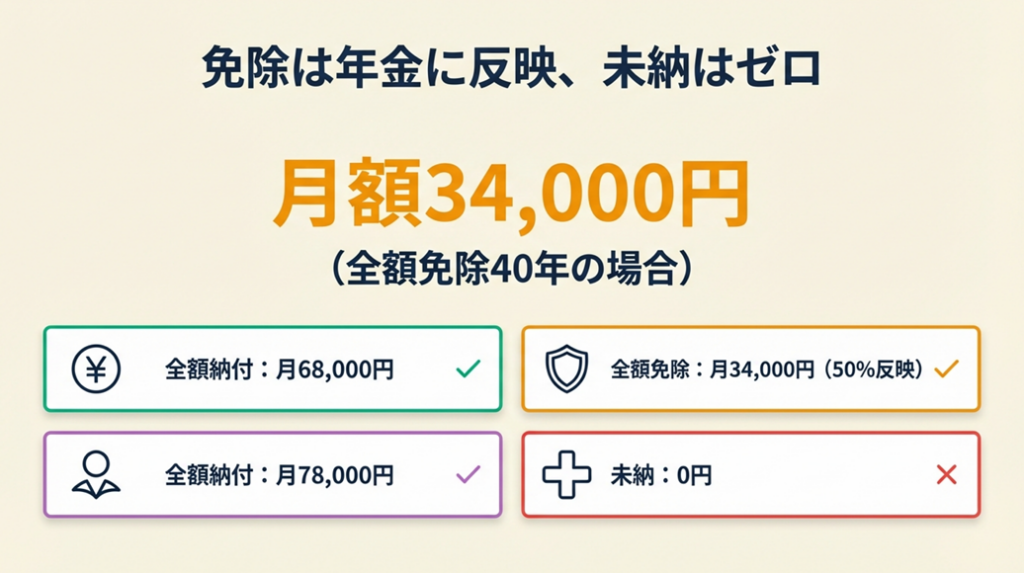Click the 全額免除：月34,000円 label
1024x573 pixels.
pyautogui.click(x=712, y=370)
